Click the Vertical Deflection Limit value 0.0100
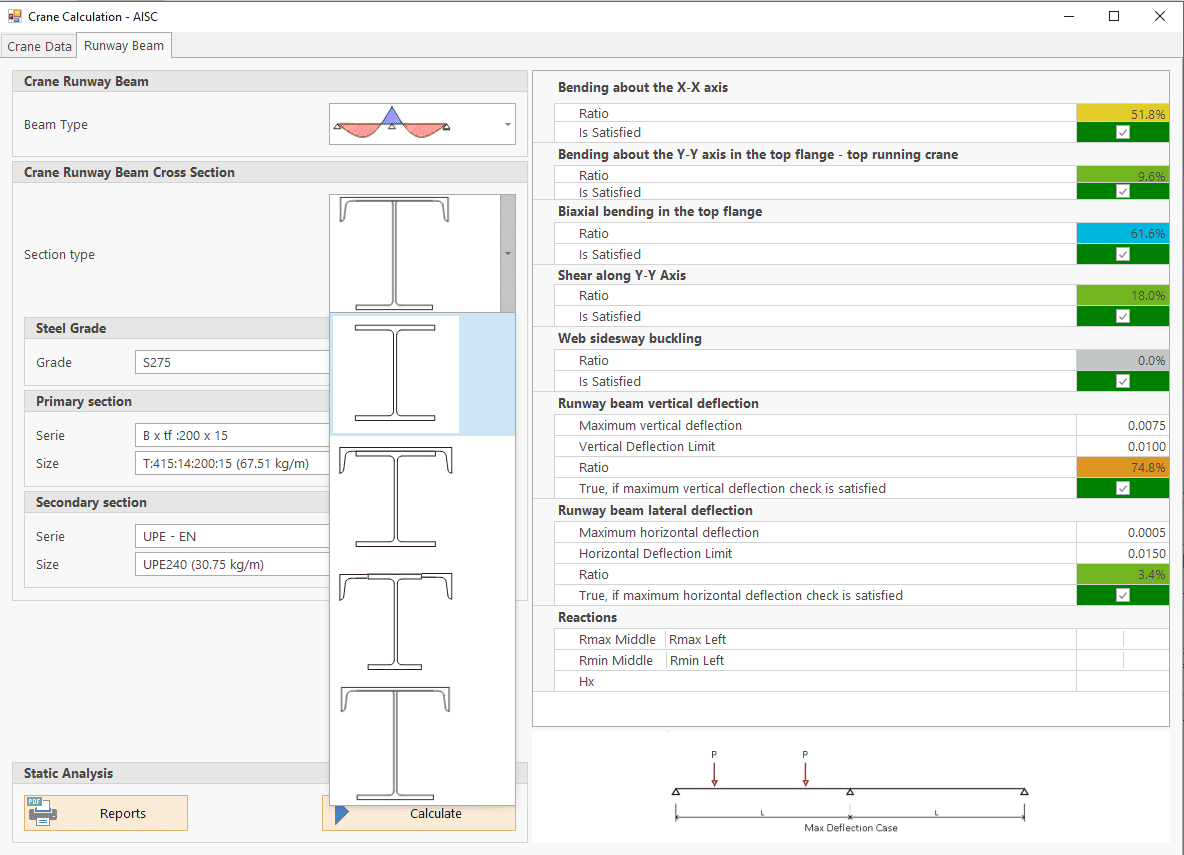The image size is (1184, 855). (x=1122, y=447)
